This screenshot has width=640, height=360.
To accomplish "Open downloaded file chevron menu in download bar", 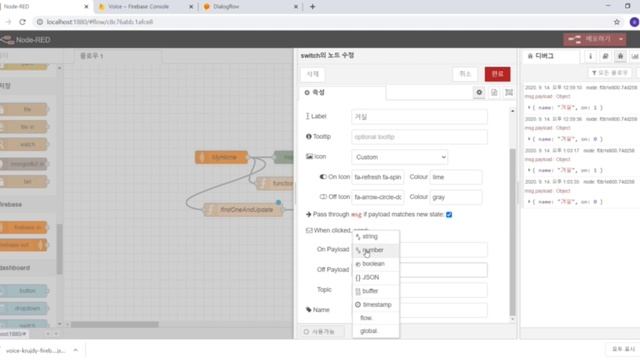I will click(76, 350).
